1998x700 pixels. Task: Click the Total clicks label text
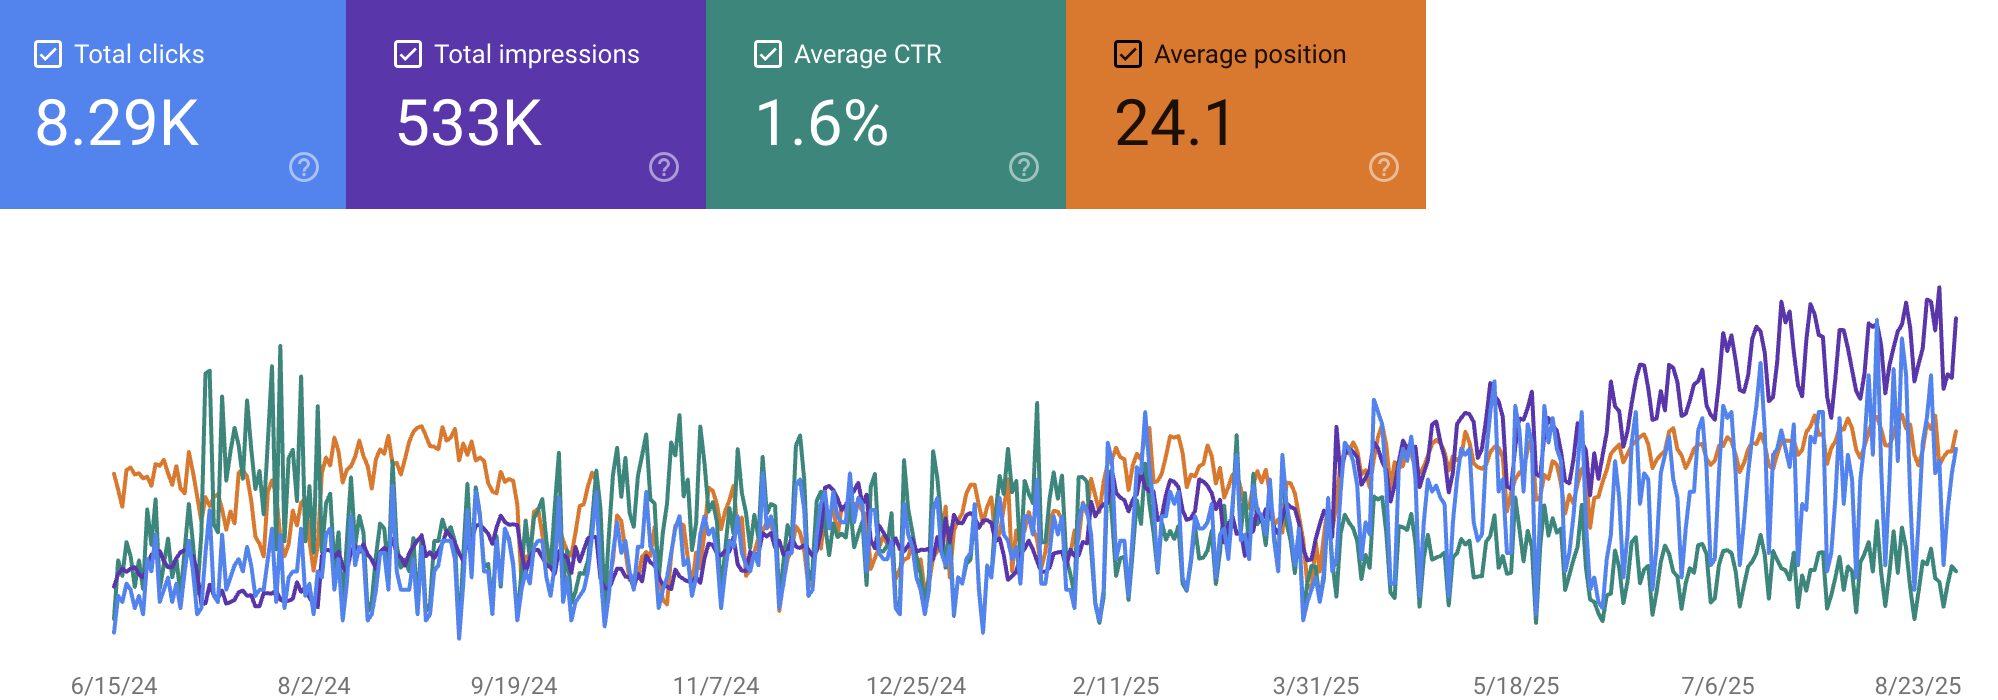pyautogui.click(x=139, y=54)
